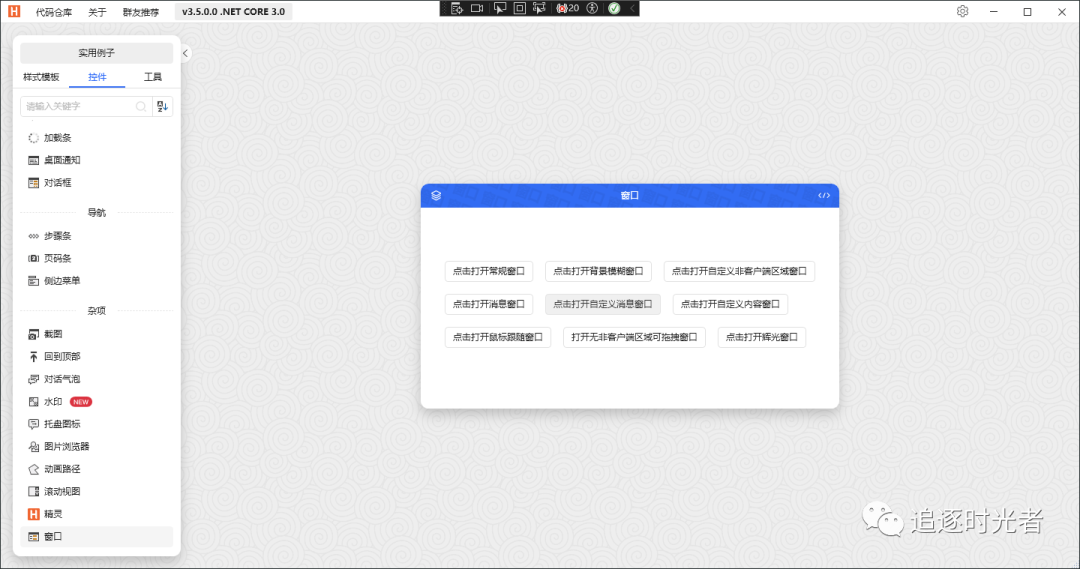Switch to the 控件 tab
Screen dimensions: 1080x569
(x=97, y=77)
